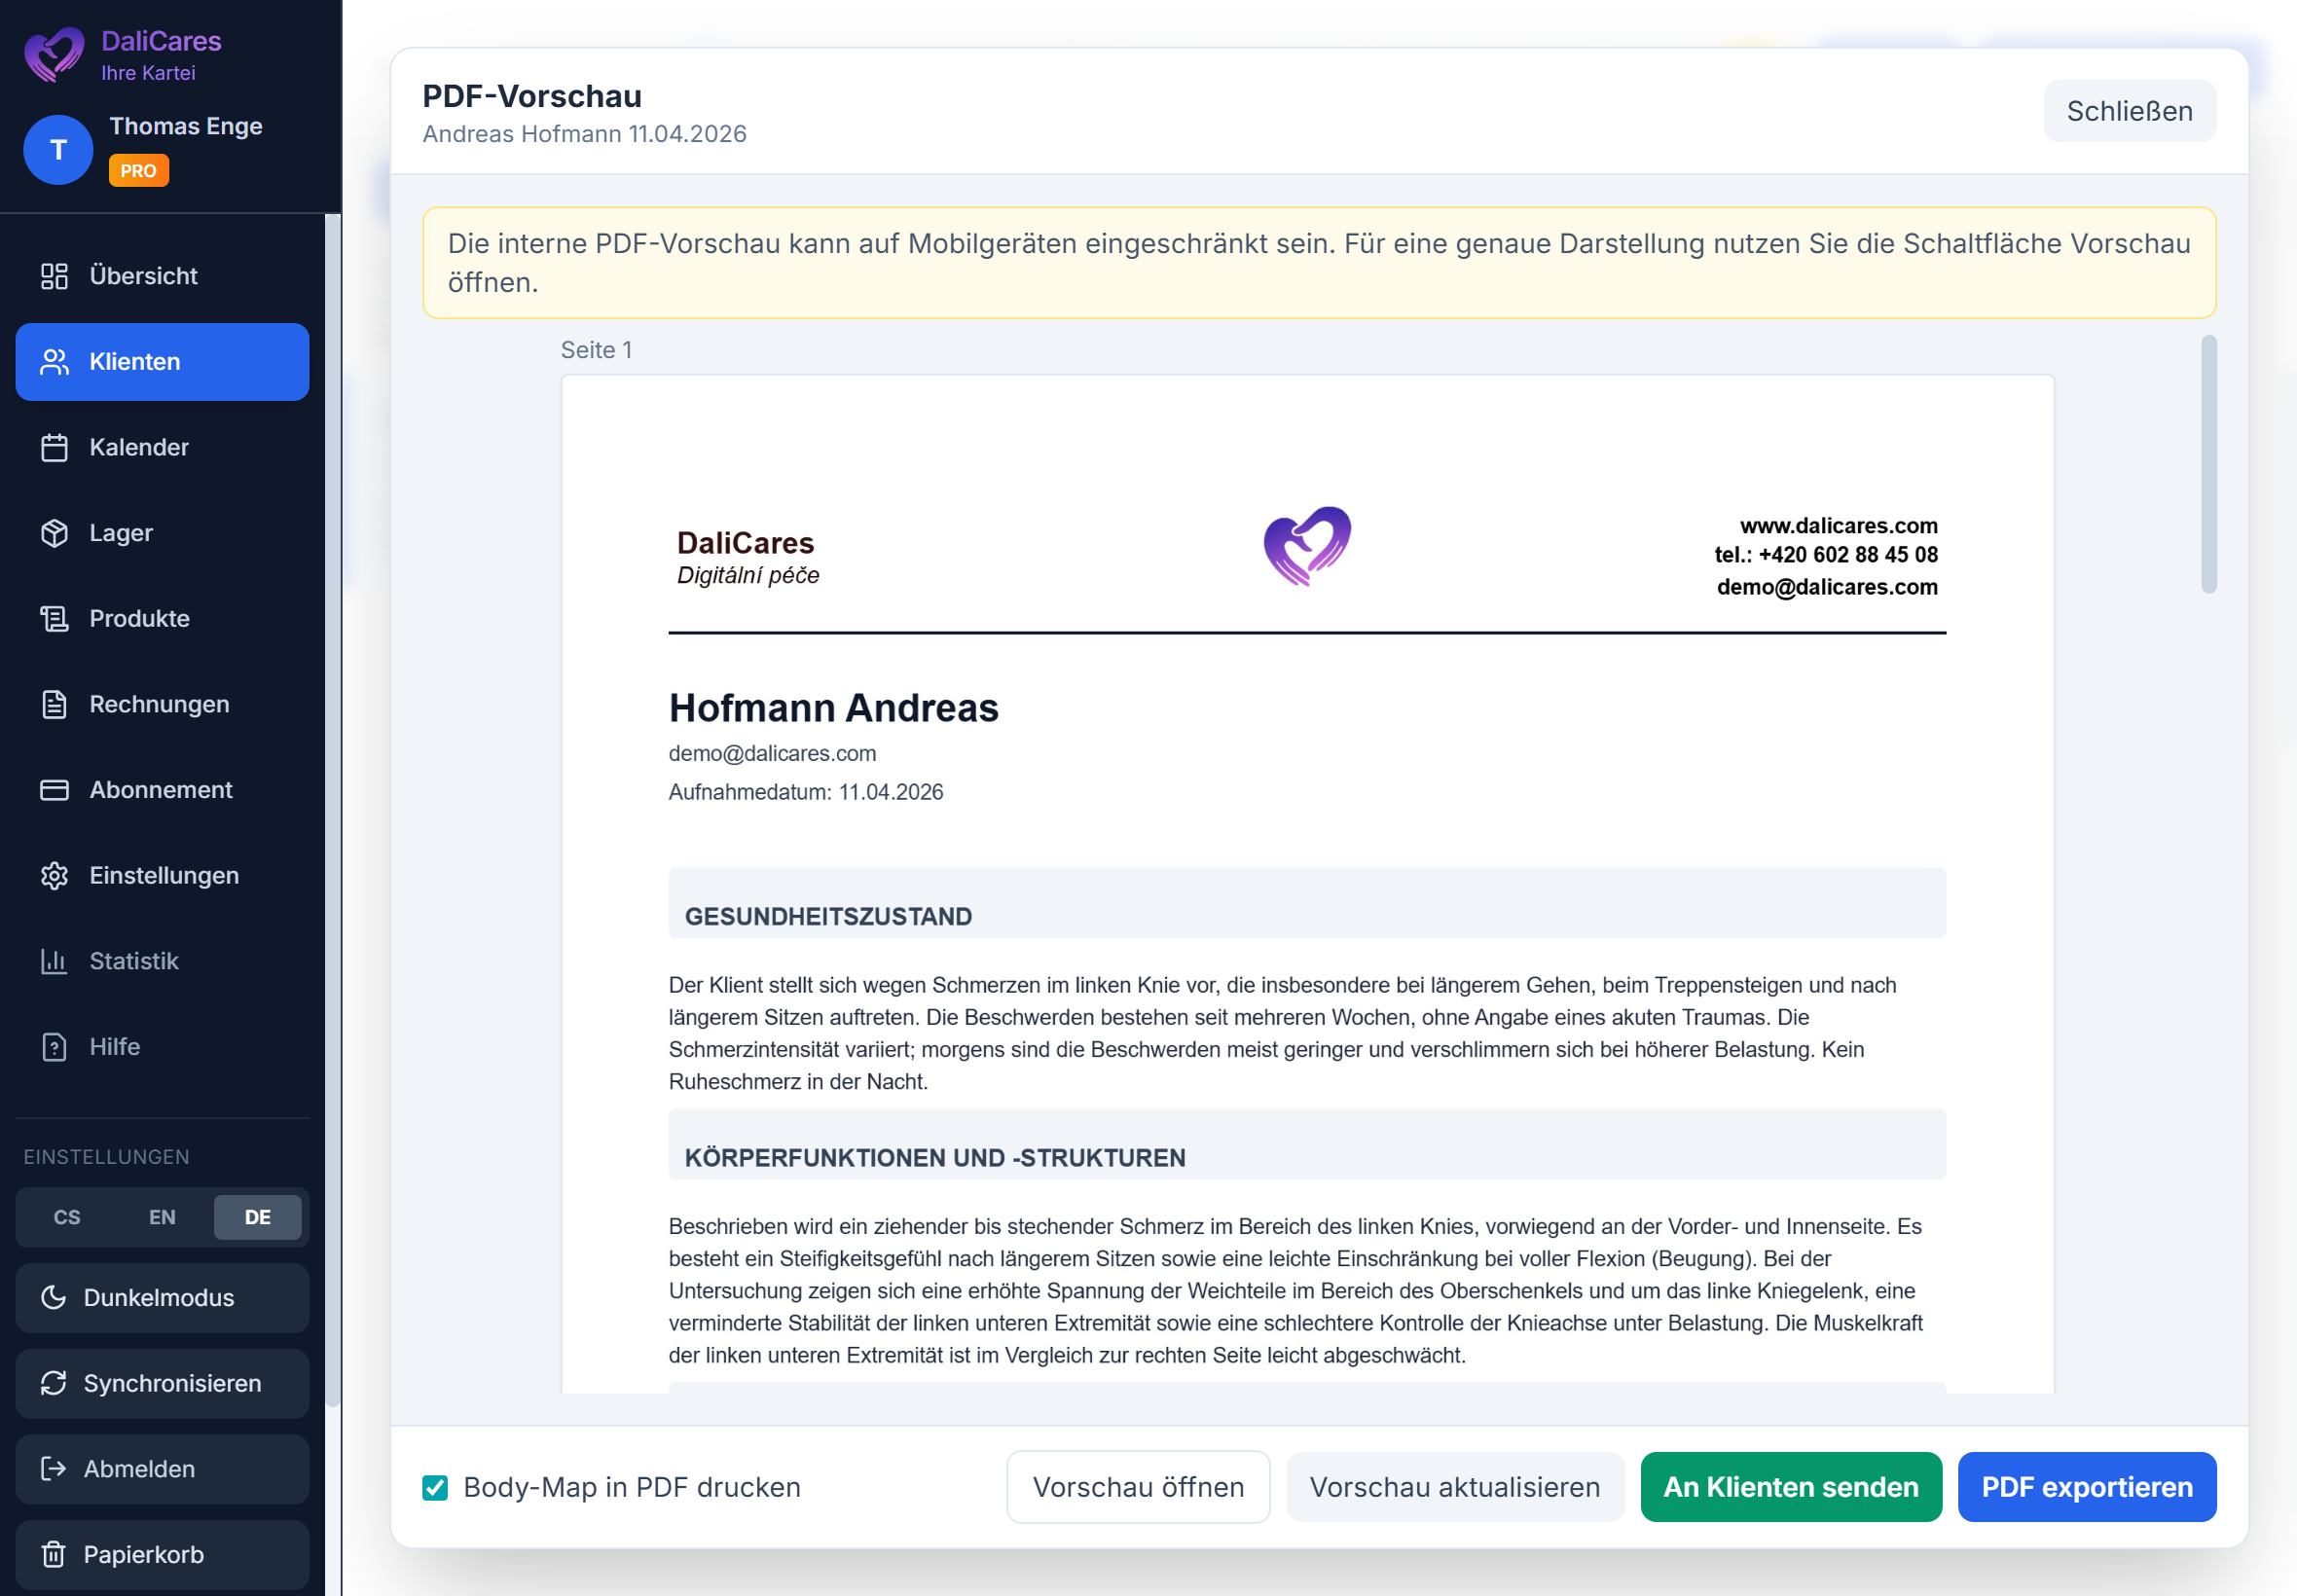Click the Papierkorb trash icon
2297x1596 pixels.
click(54, 1554)
